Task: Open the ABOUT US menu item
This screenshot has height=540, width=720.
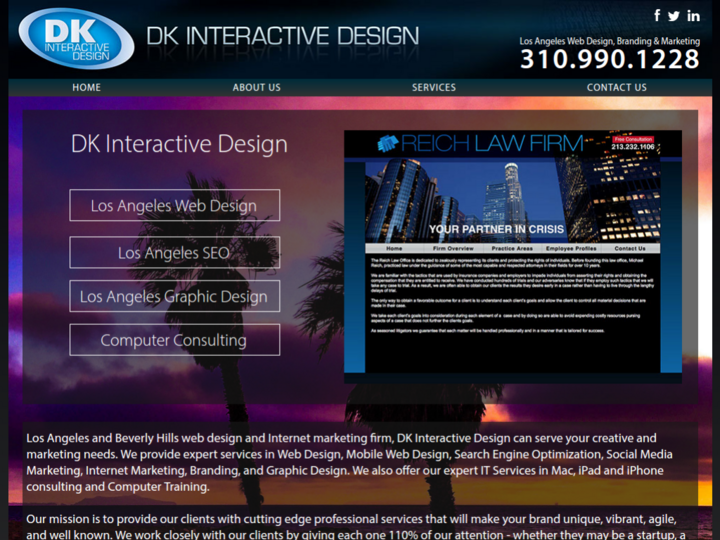Action: tap(256, 87)
